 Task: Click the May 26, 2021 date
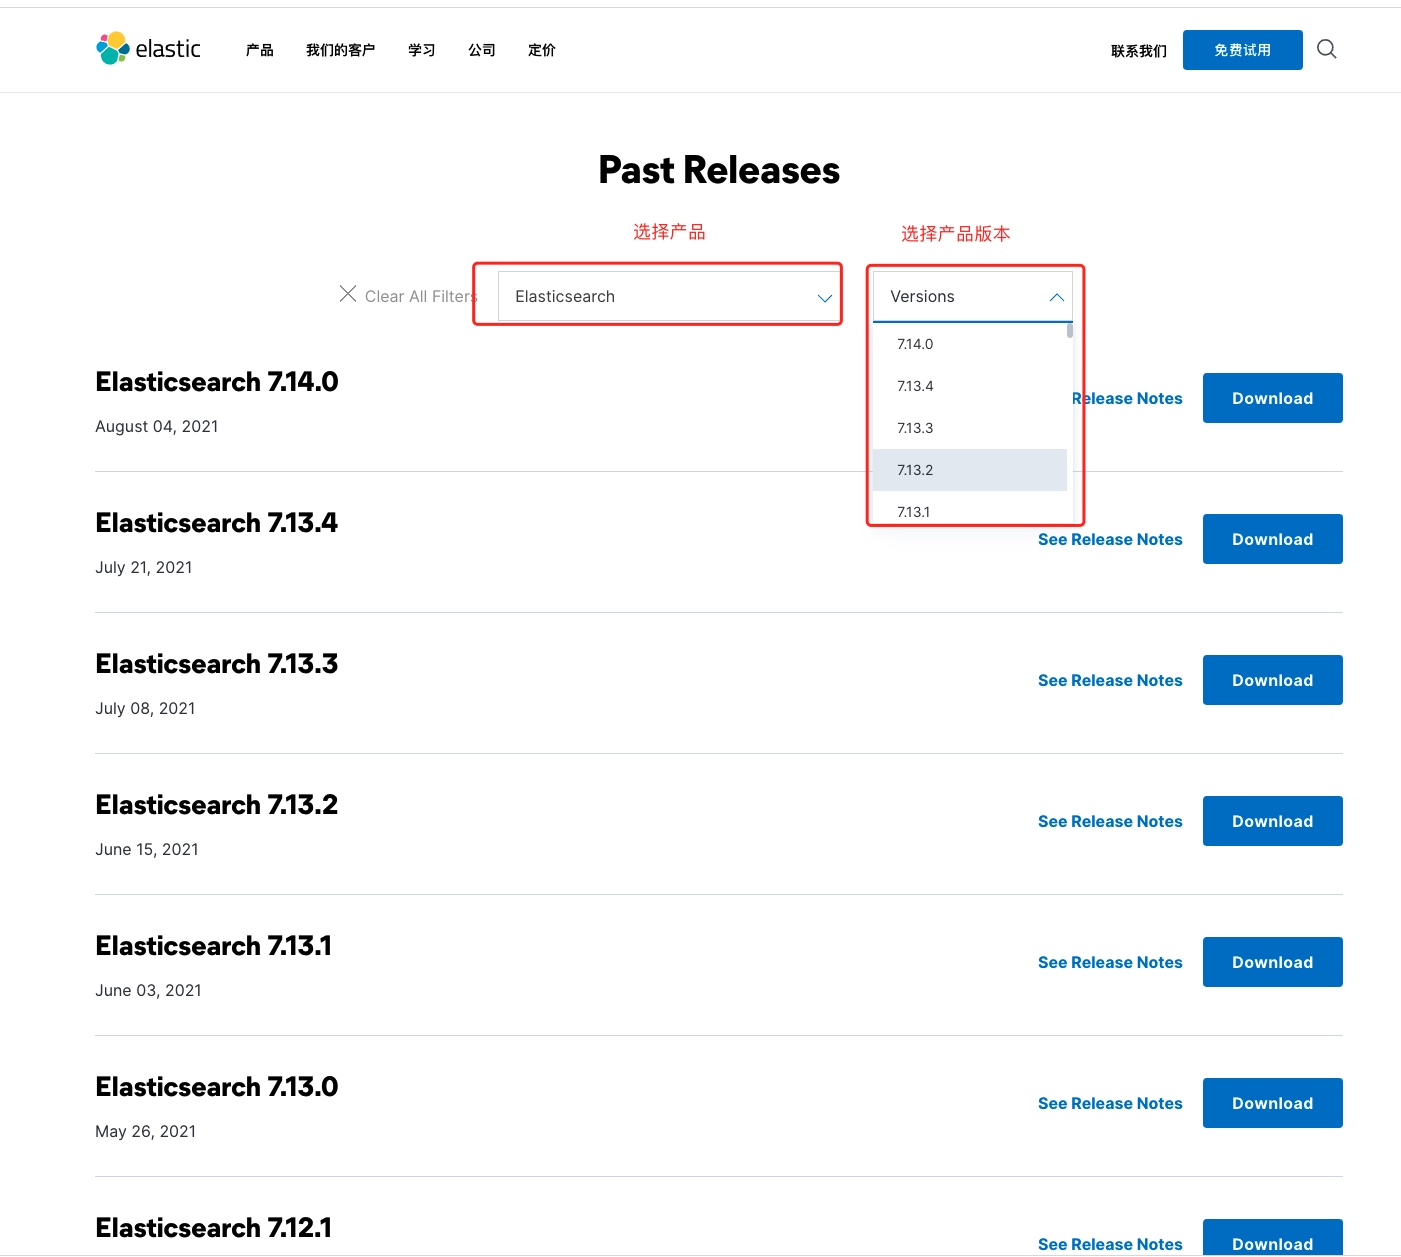tap(146, 1131)
